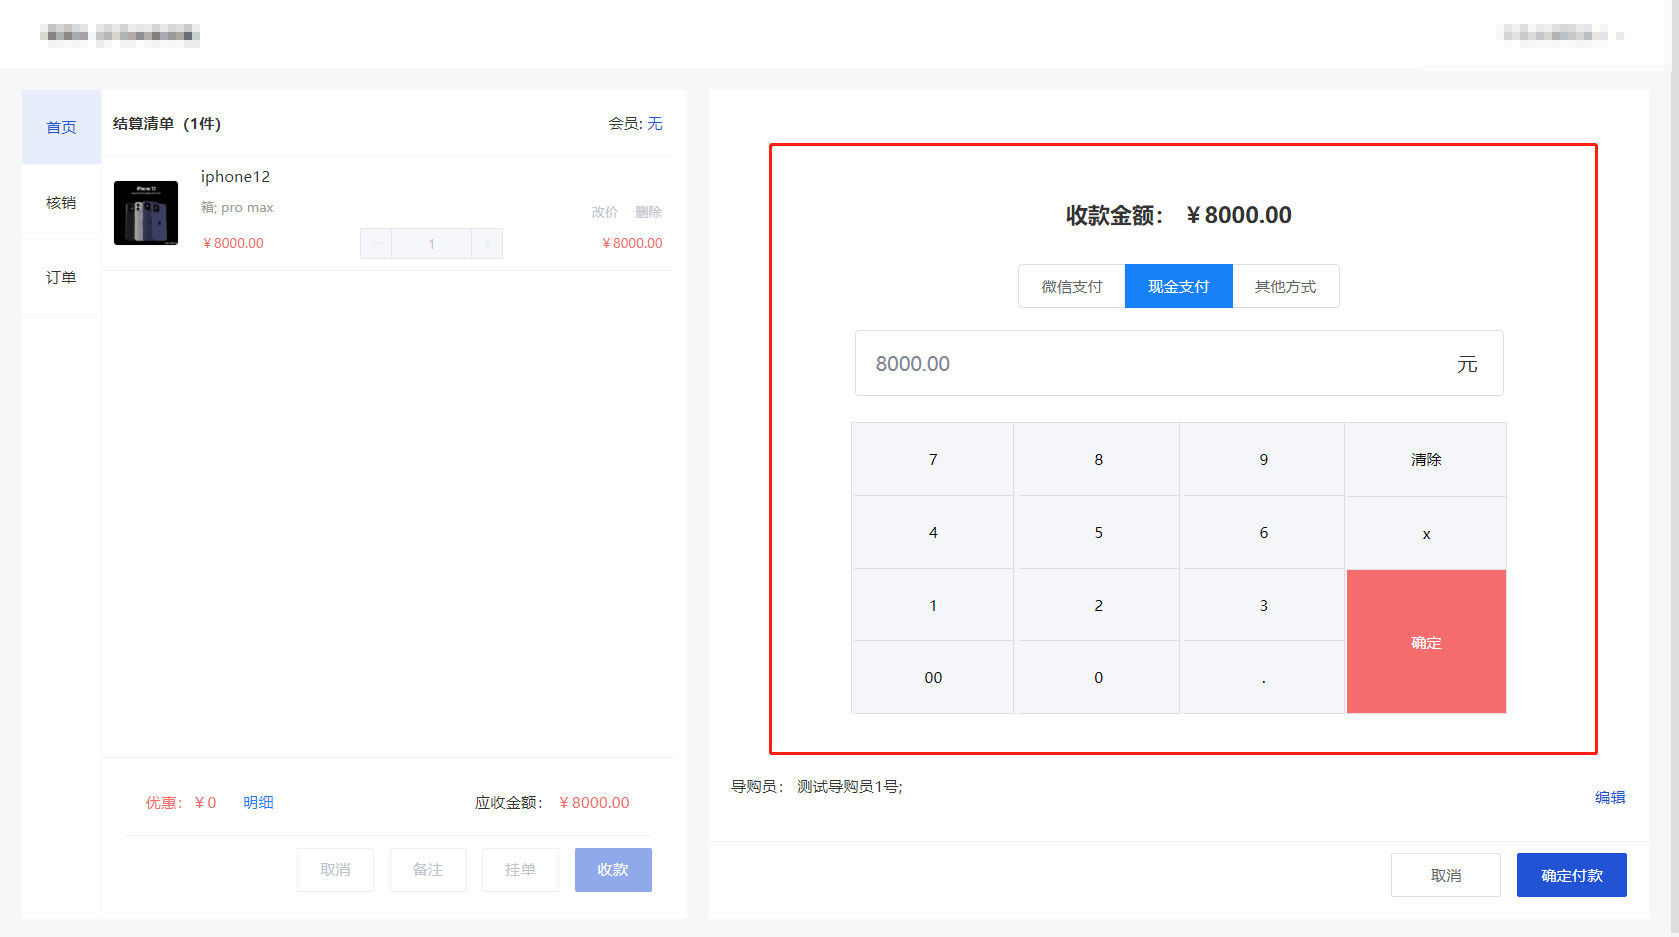Open the 明细 discount details link
The width and height of the screenshot is (1679, 937).
[x=258, y=803]
